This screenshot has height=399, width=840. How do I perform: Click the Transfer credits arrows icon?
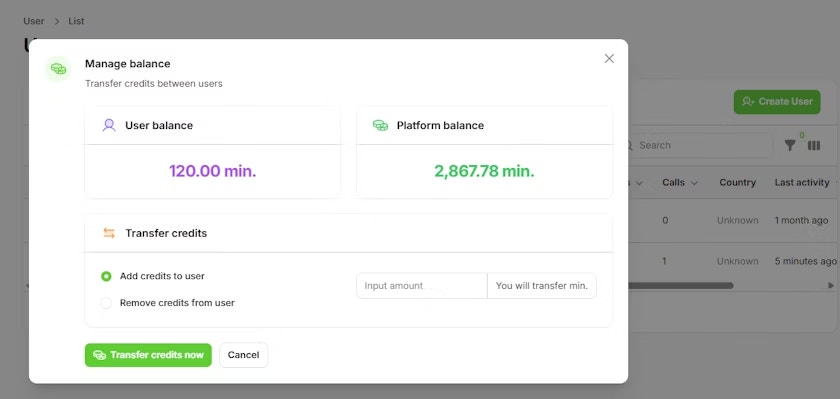pos(109,233)
